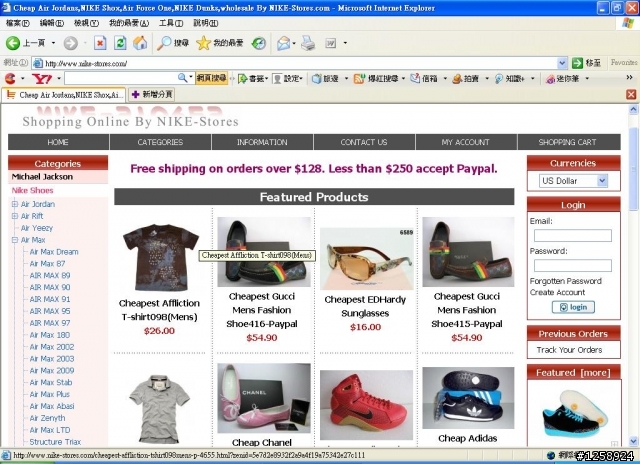The height and width of the screenshot is (464, 640).
Task: Click the Yahoo Knowledge+ icon
Action: coord(499,78)
